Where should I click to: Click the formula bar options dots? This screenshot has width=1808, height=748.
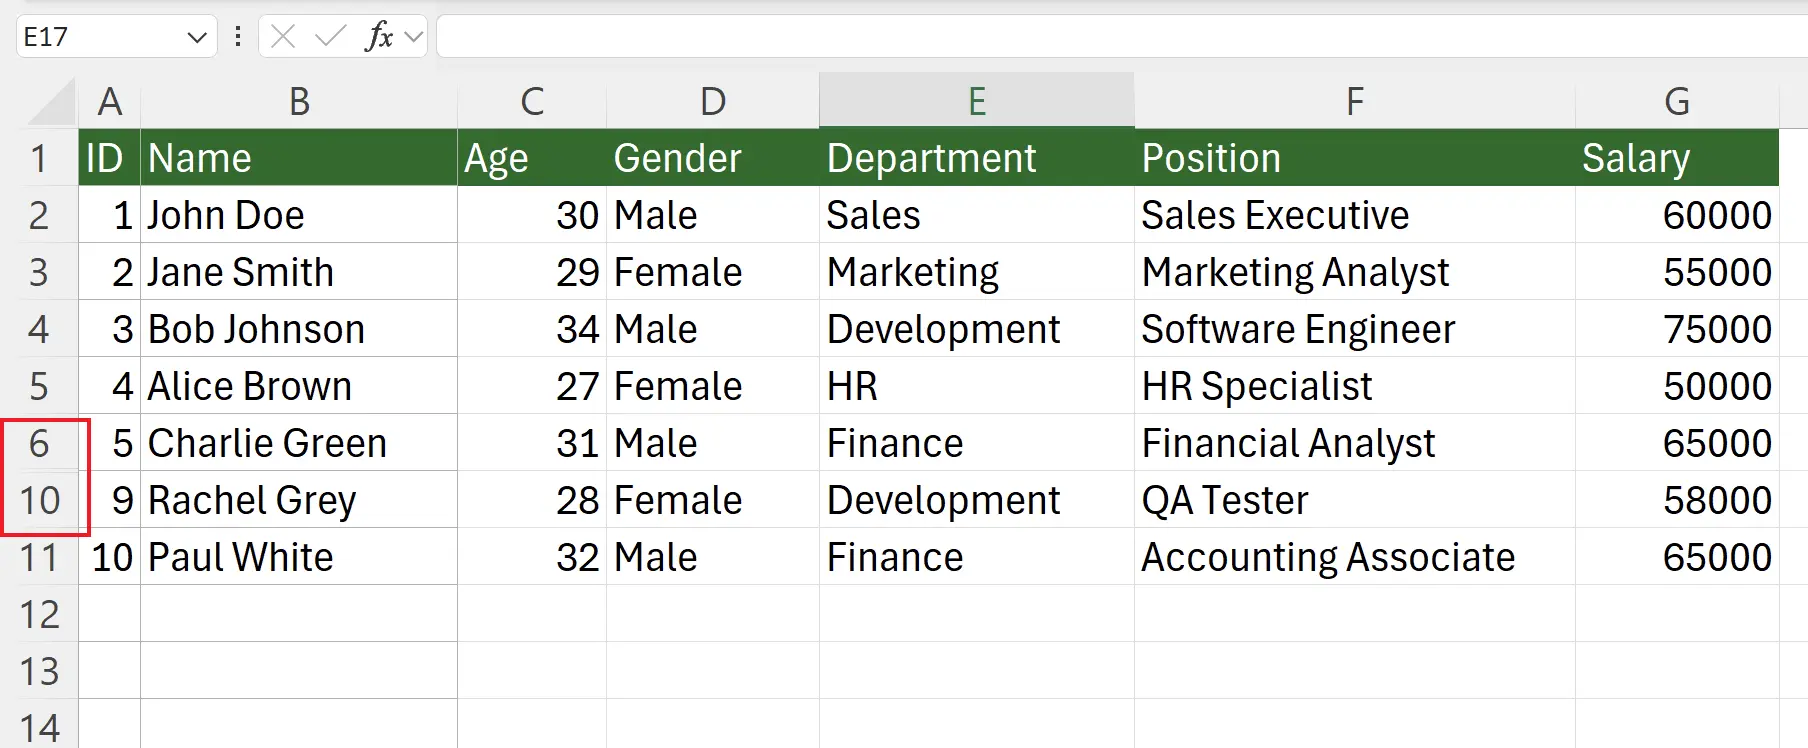pyautogui.click(x=238, y=37)
